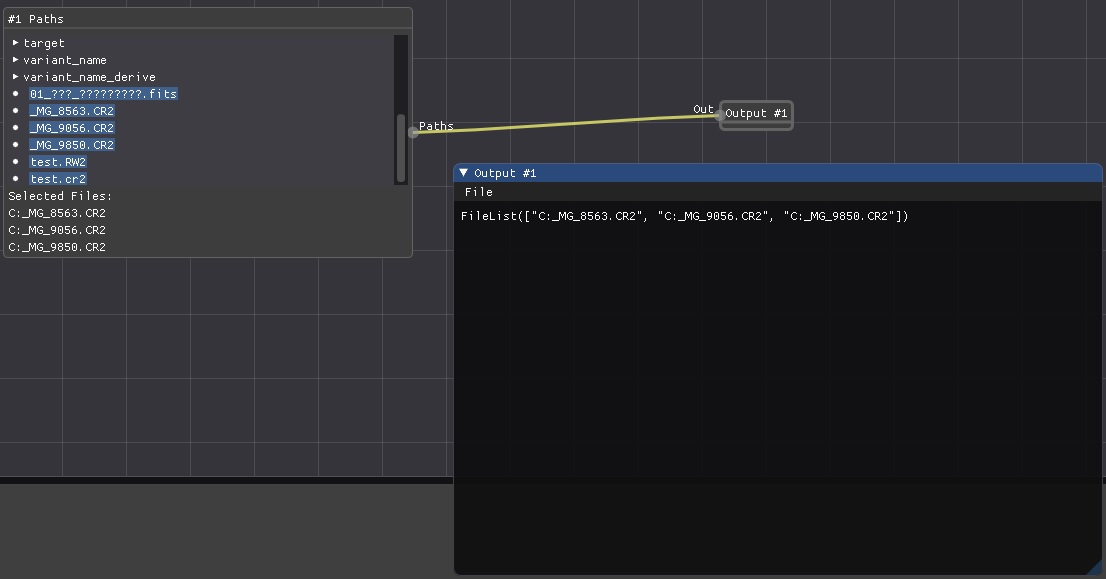Click the Out pin label

(703, 109)
